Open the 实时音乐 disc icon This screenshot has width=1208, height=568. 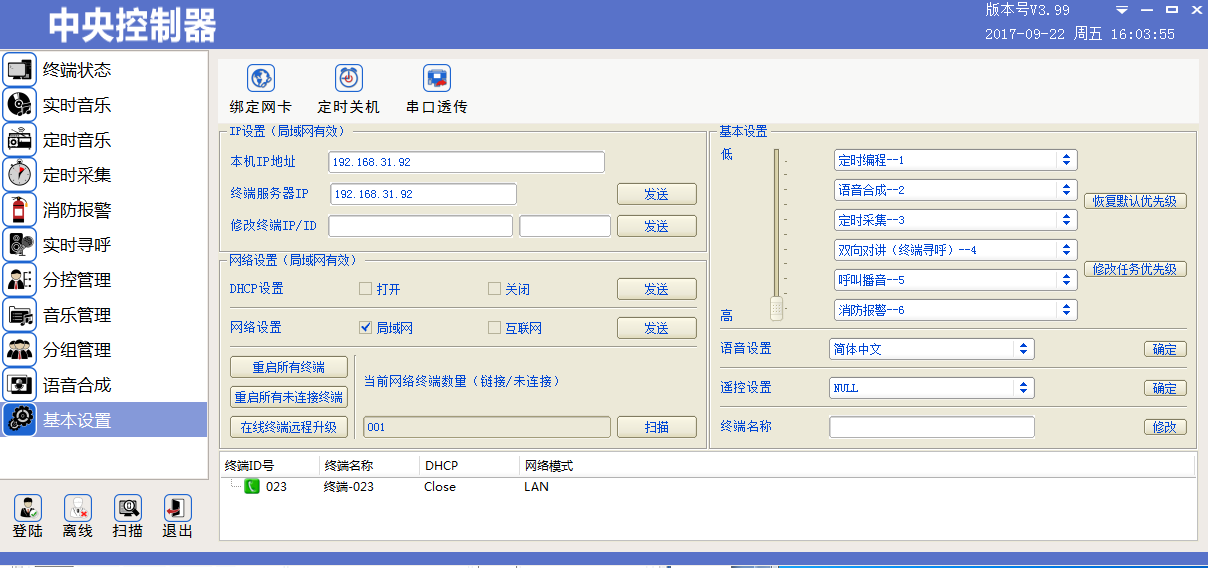click(x=19, y=105)
